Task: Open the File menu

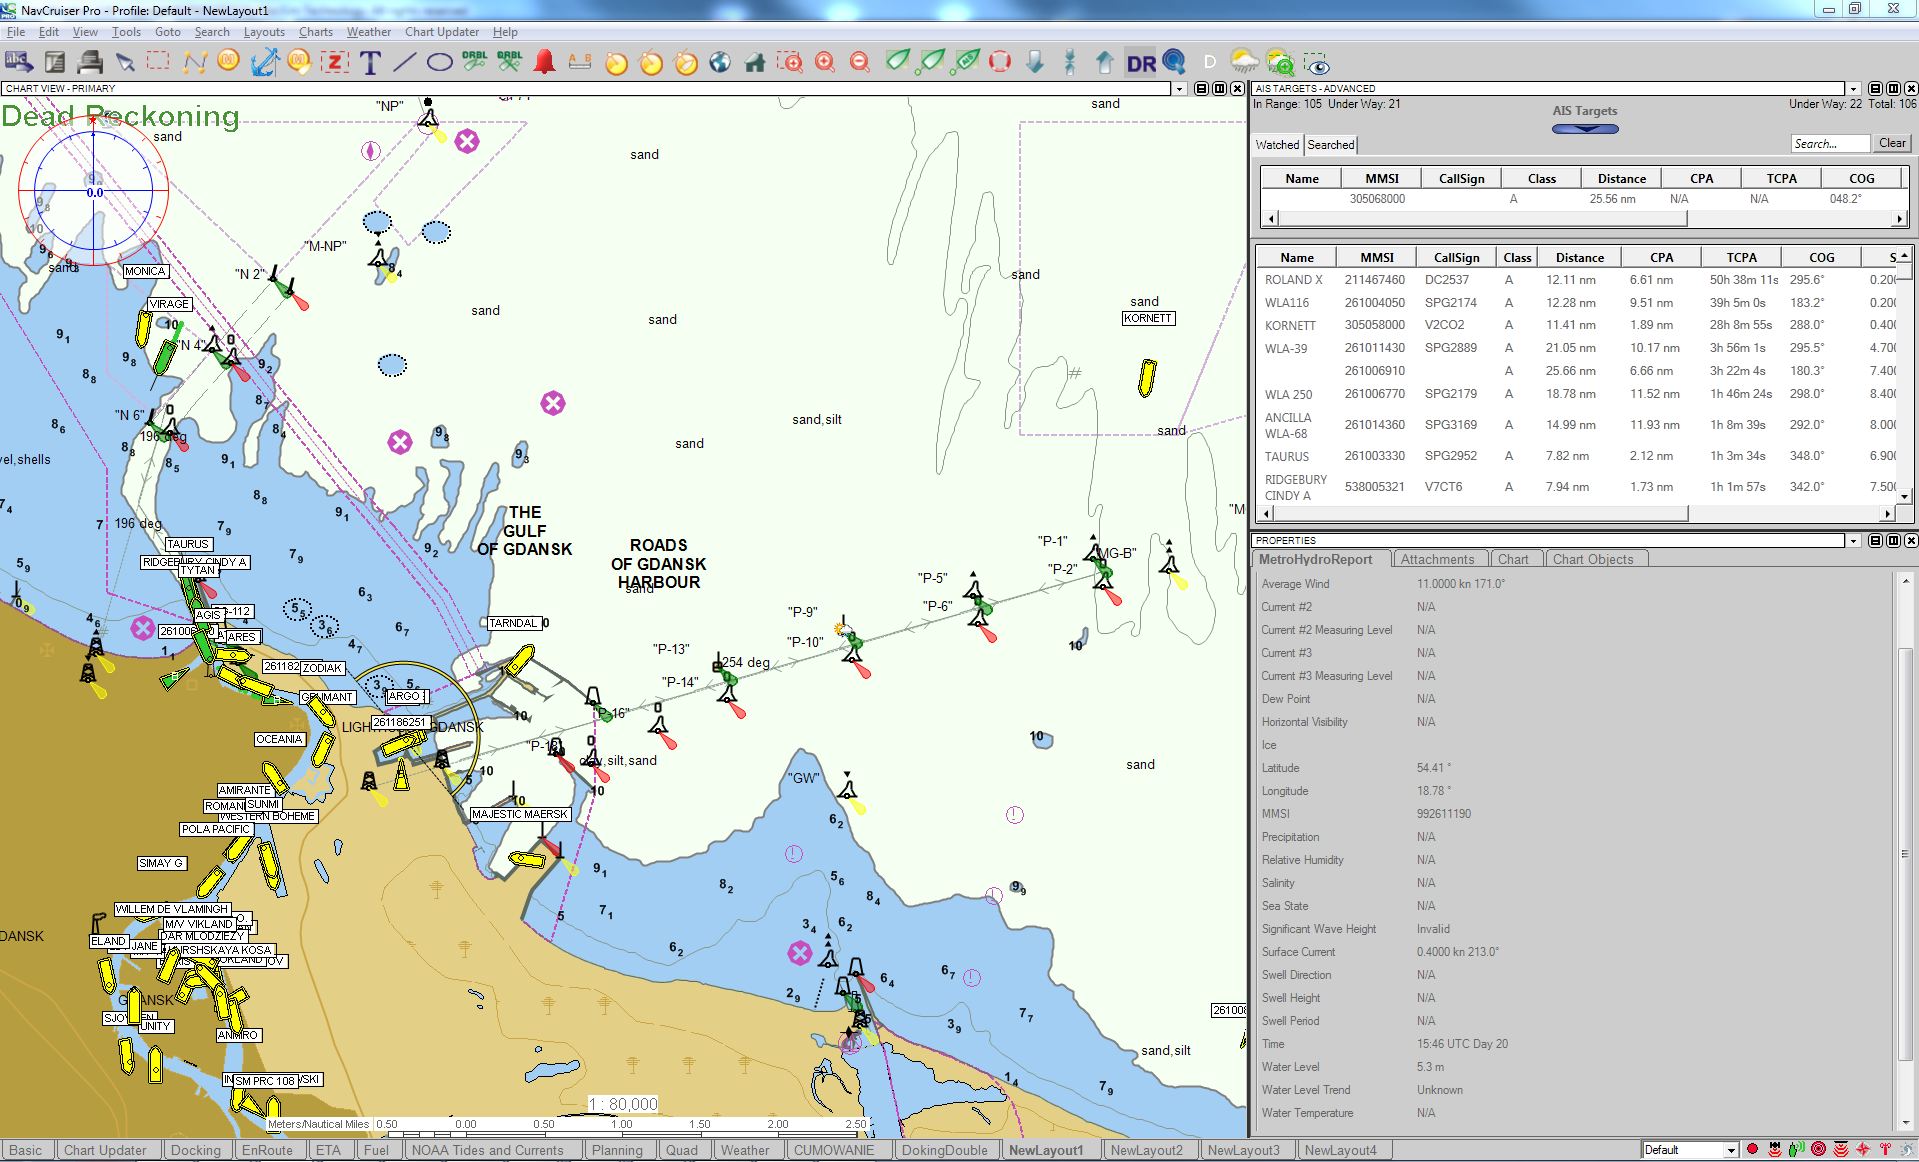Action: point(16,32)
